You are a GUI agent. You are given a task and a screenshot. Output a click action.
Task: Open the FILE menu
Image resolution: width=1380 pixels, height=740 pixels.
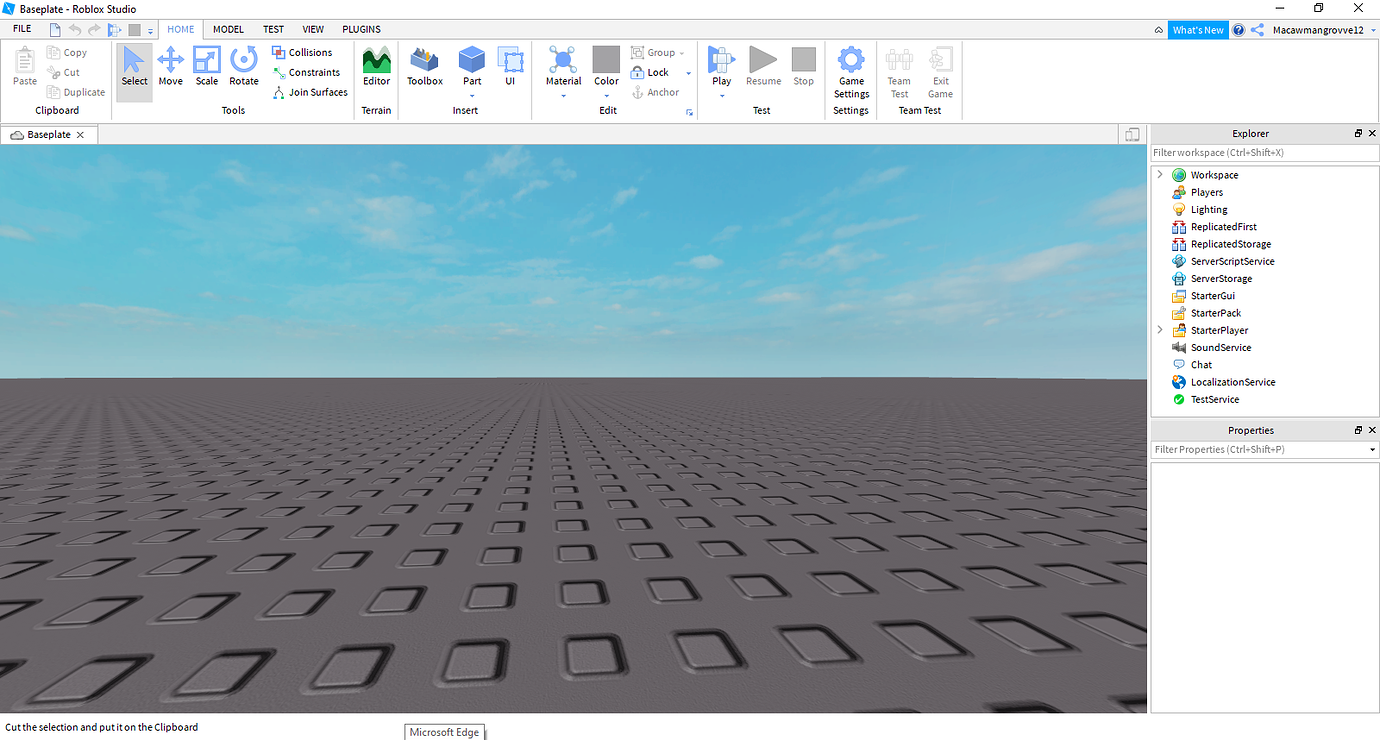pos(21,29)
